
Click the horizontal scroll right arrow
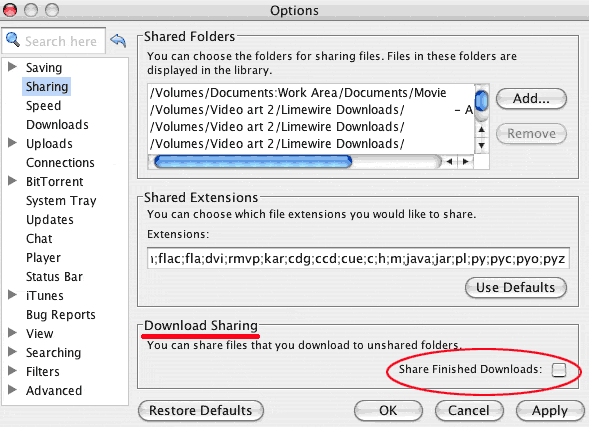tap(466, 162)
